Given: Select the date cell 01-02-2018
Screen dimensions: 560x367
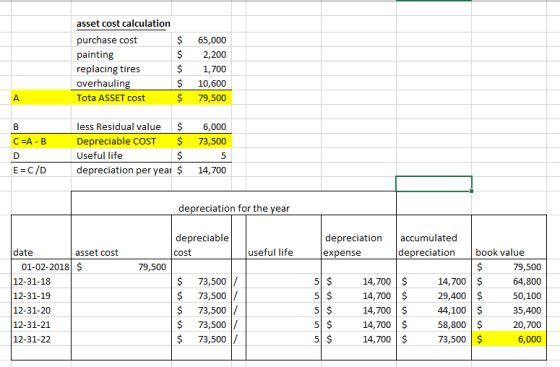Looking at the screenshot, I should (41, 267).
